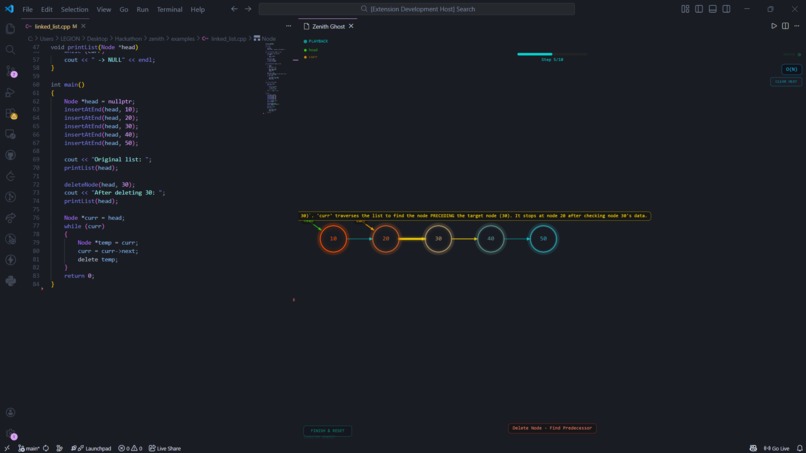Viewport: 806px width, 453px height.
Task: Expand examples folder breadcrumb
Action: point(182,39)
